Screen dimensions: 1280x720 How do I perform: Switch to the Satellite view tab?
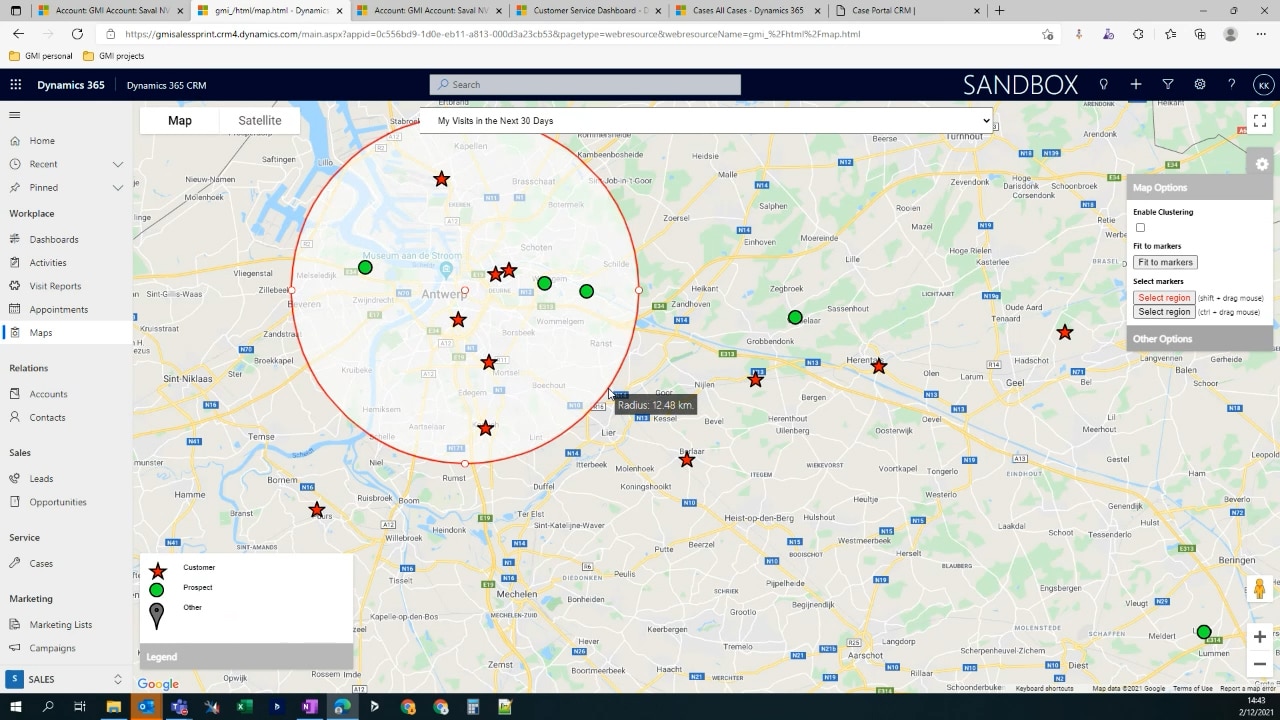point(260,121)
